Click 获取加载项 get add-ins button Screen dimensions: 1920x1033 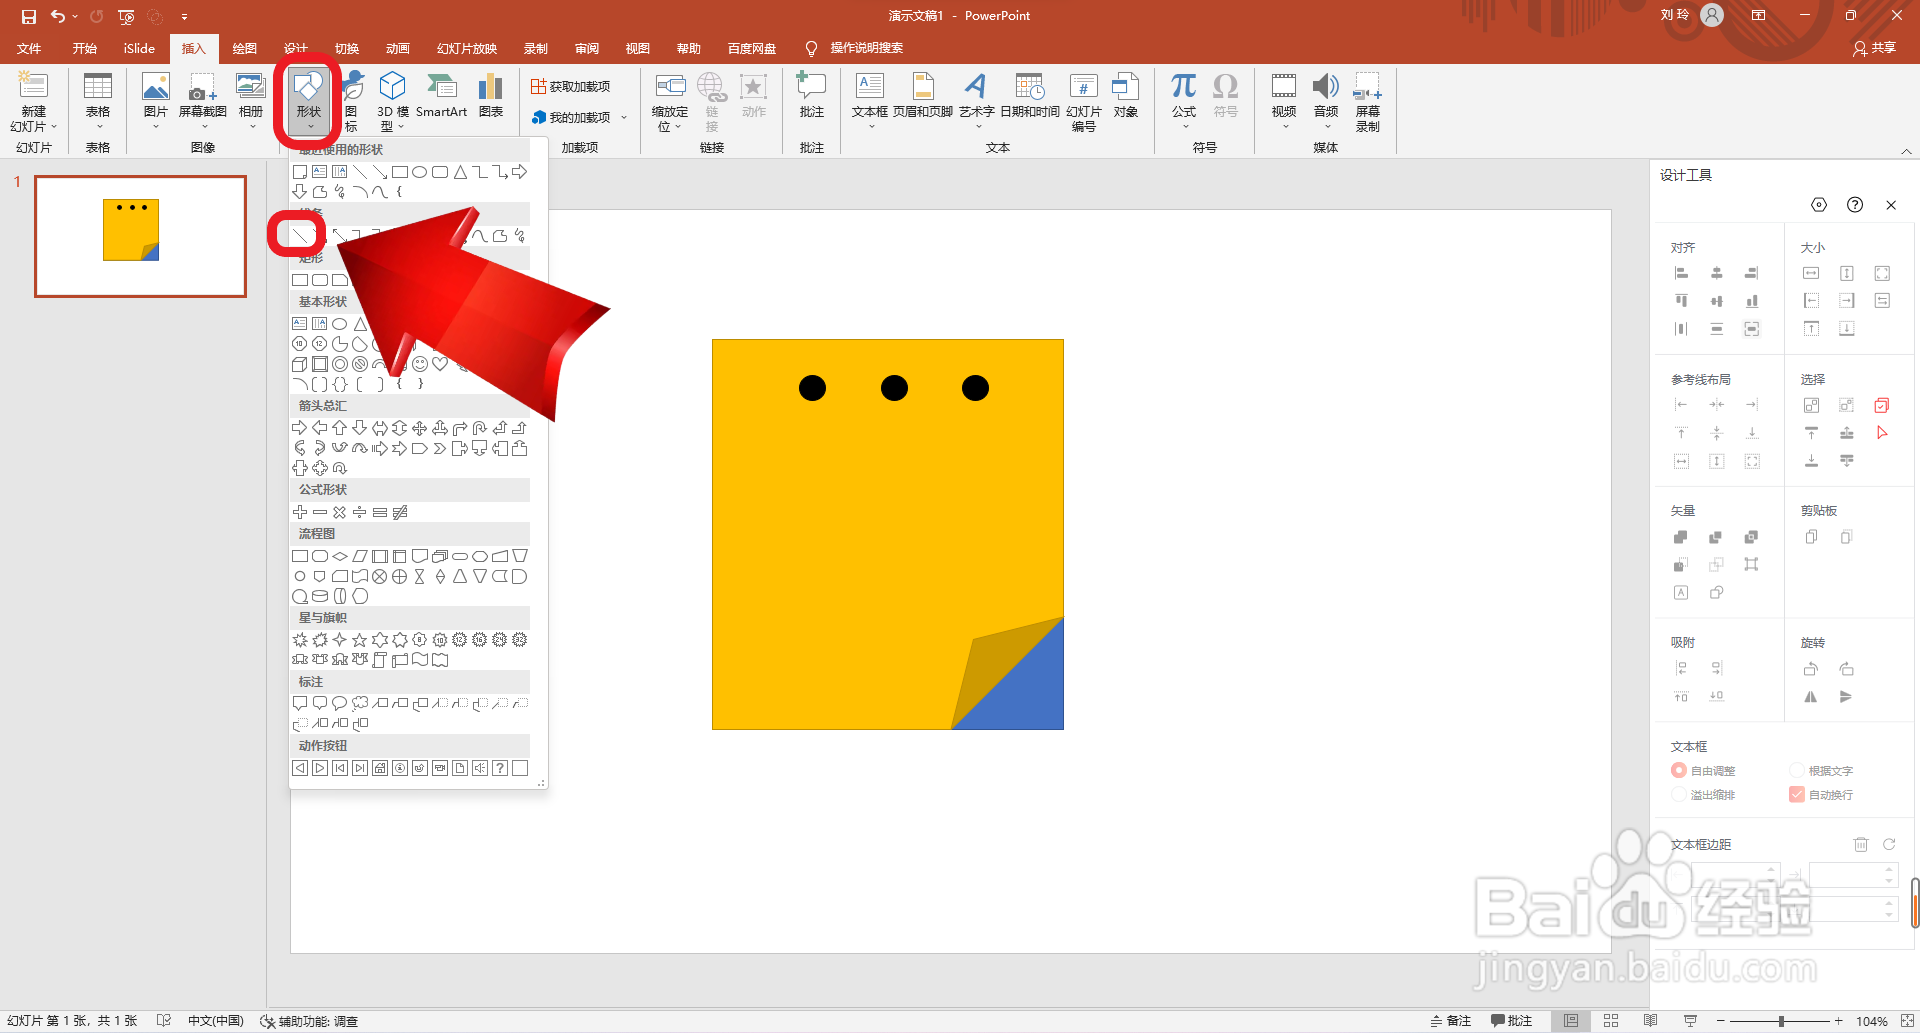(570, 86)
